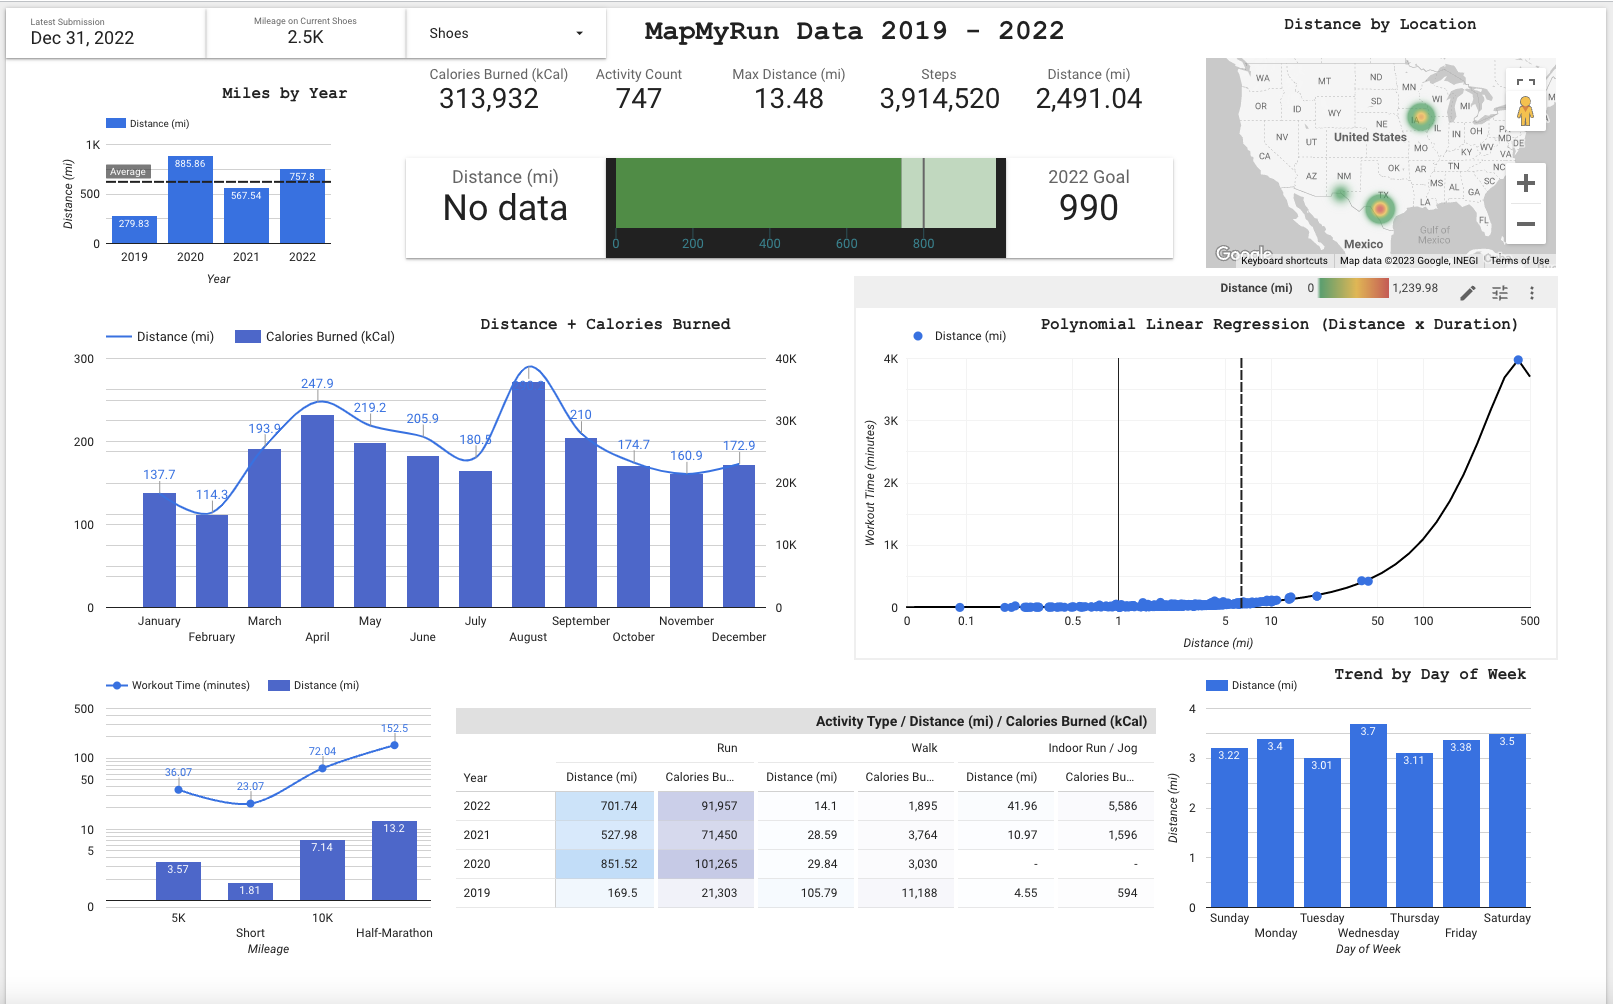Click Calories Burned (kCal) legend swatch
This screenshot has width=1613, height=1004.
pyautogui.click(x=248, y=337)
